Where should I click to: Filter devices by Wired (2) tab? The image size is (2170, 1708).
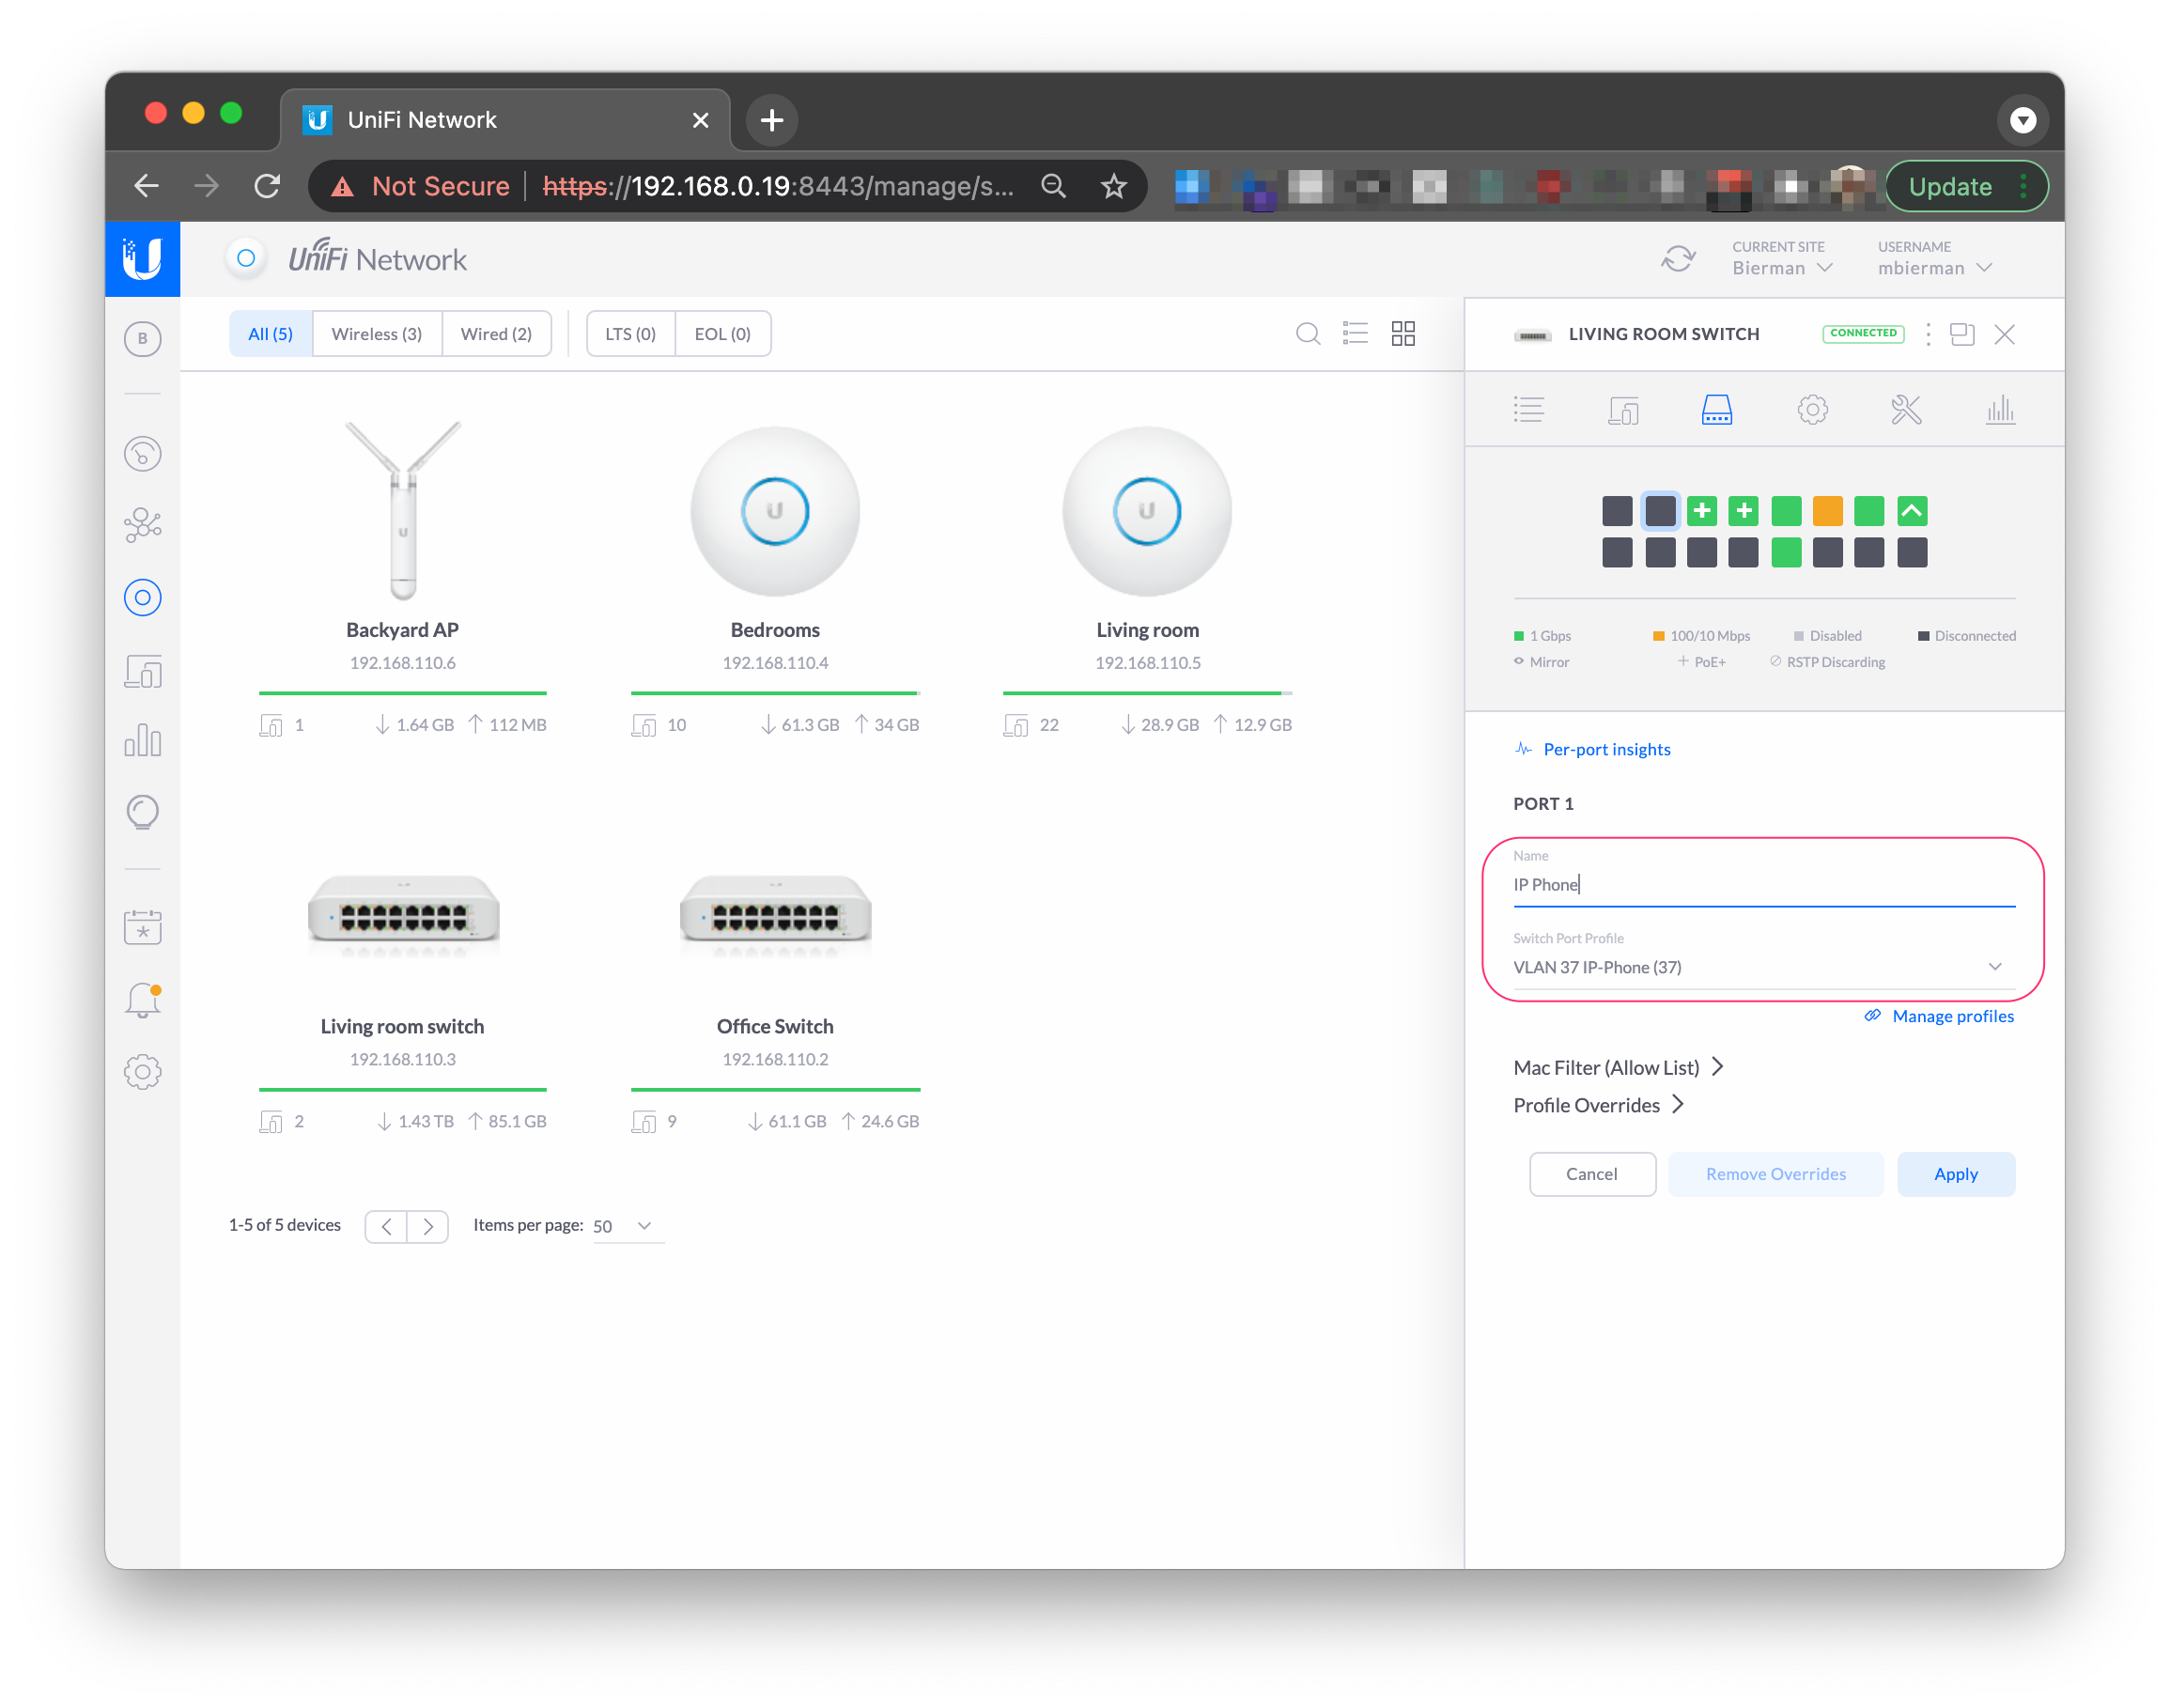496,334
